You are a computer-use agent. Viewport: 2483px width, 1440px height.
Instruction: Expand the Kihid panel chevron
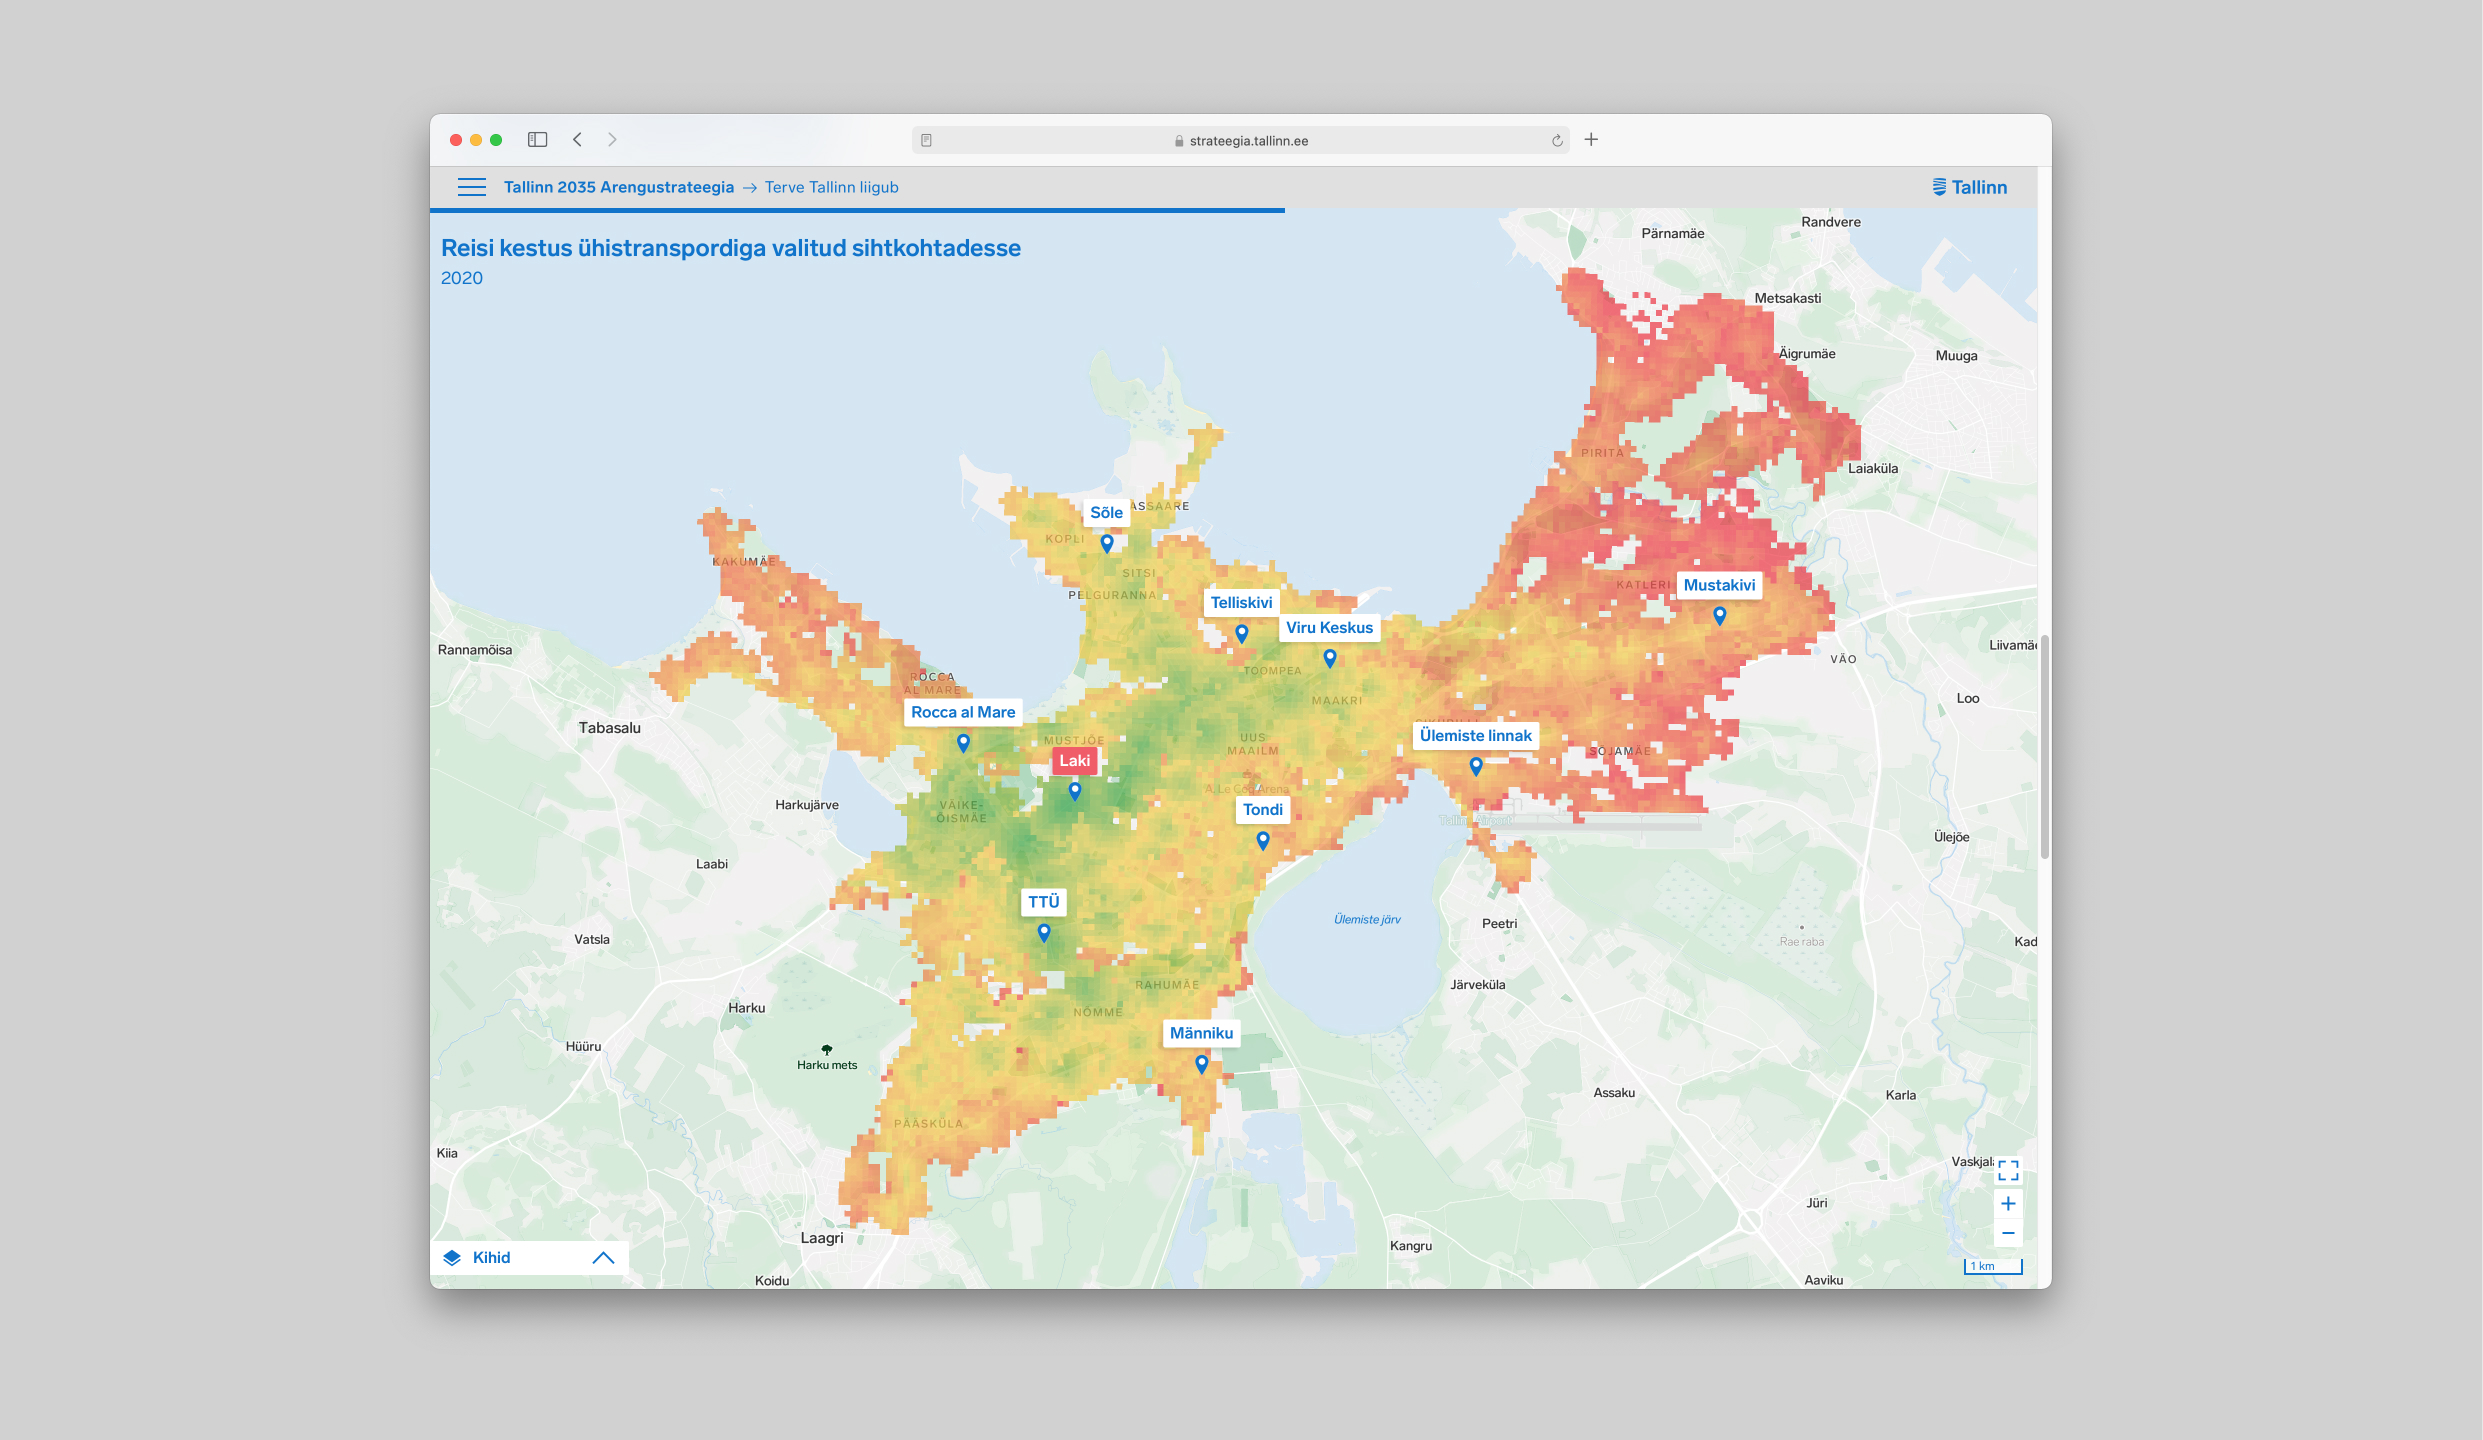[x=602, y=1258]
